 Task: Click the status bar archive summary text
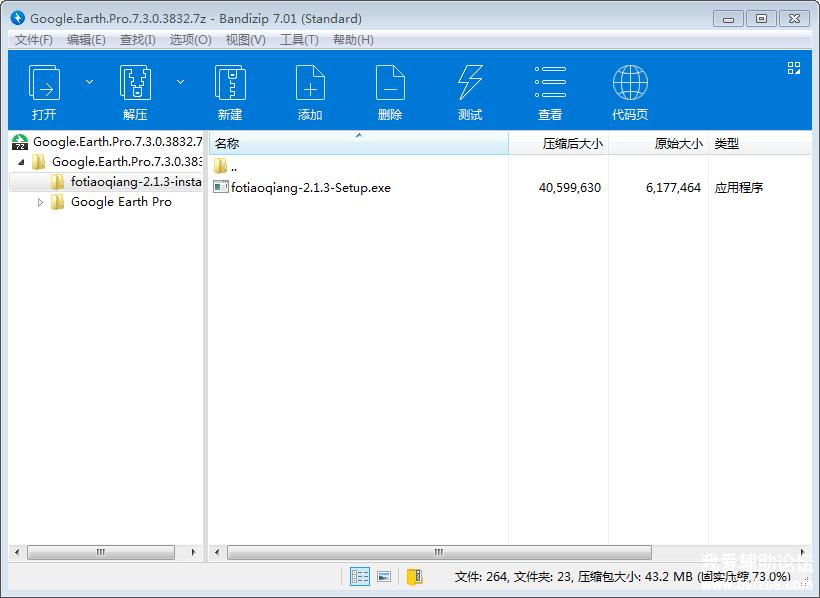click(622, 577)
